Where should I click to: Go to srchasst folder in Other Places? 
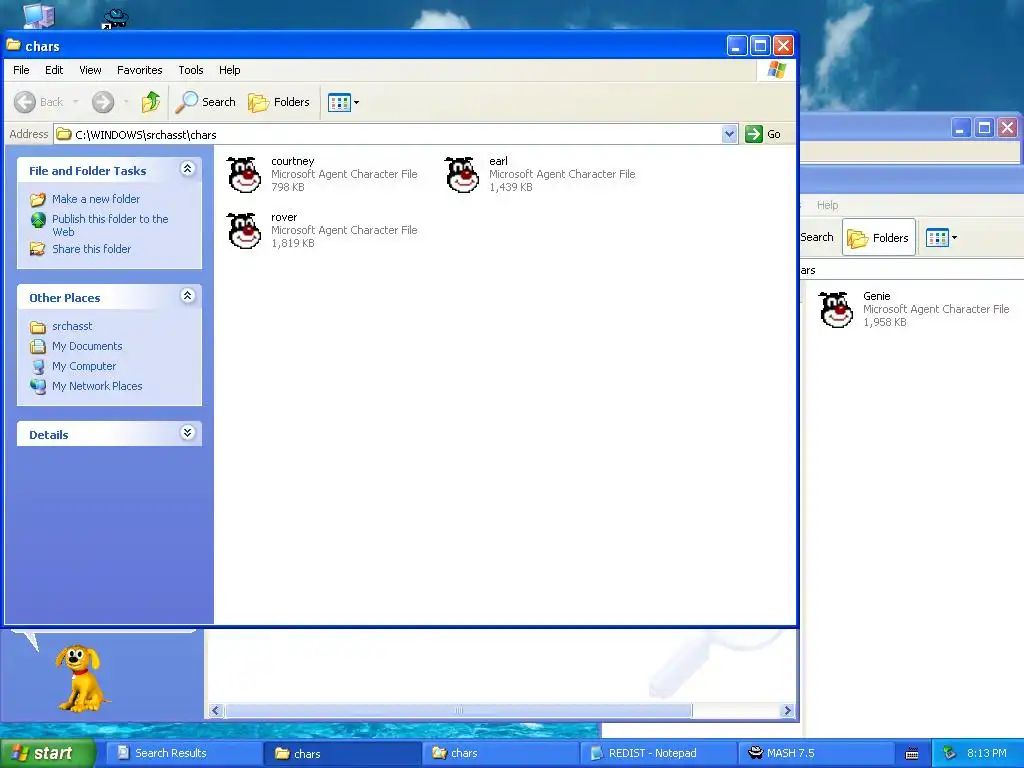[72, 326]
